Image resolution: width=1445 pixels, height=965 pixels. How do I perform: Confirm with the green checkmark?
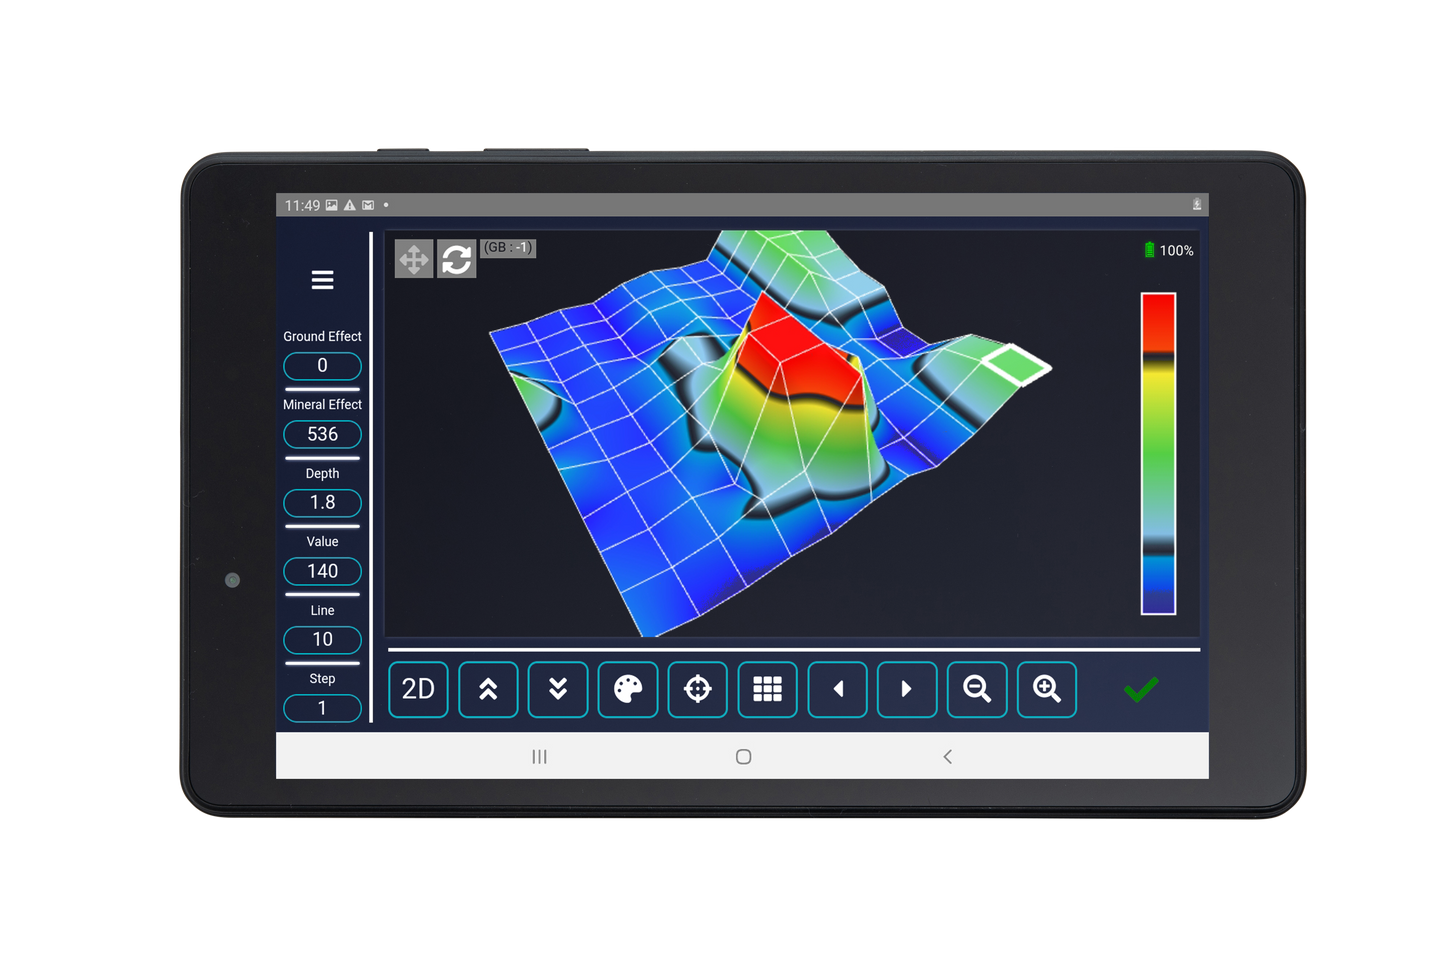pos(1141,689)
